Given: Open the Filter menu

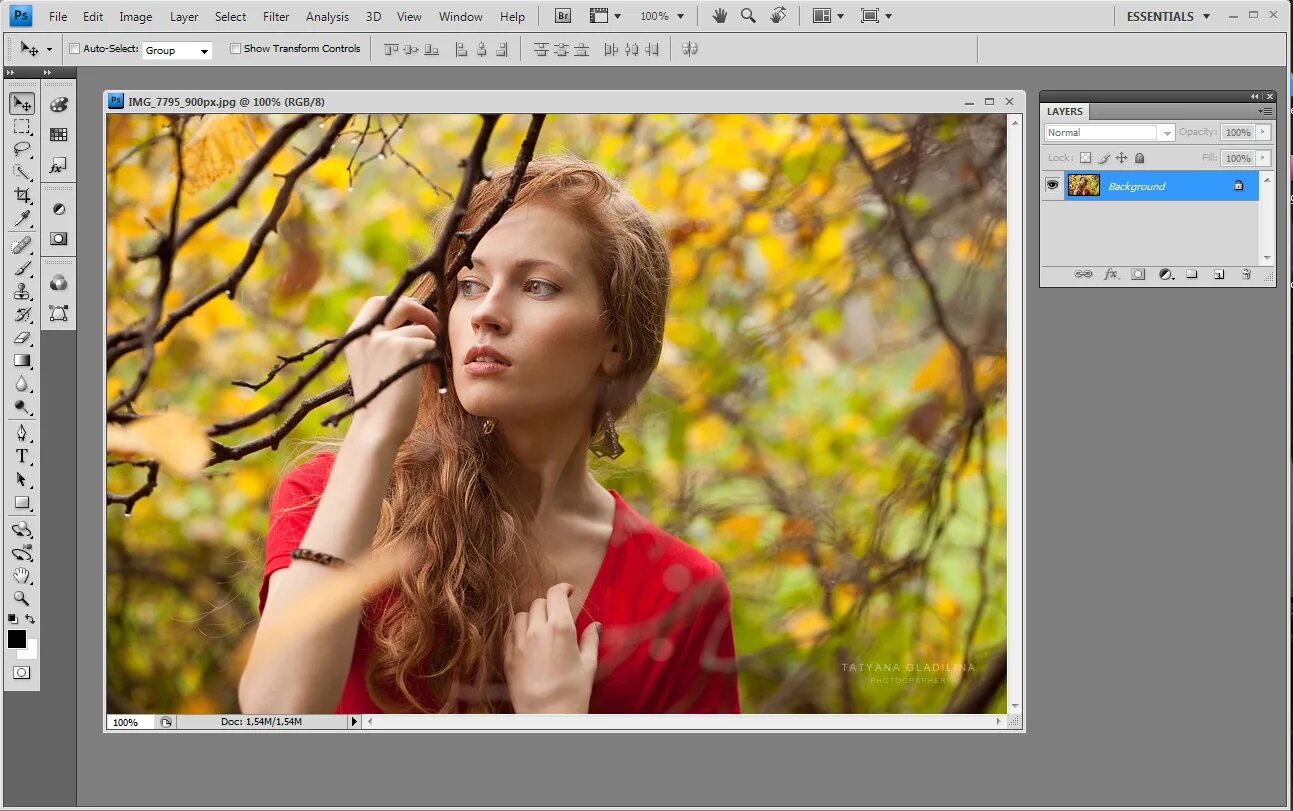Looking at the screenshot, I should click(276, 16).
